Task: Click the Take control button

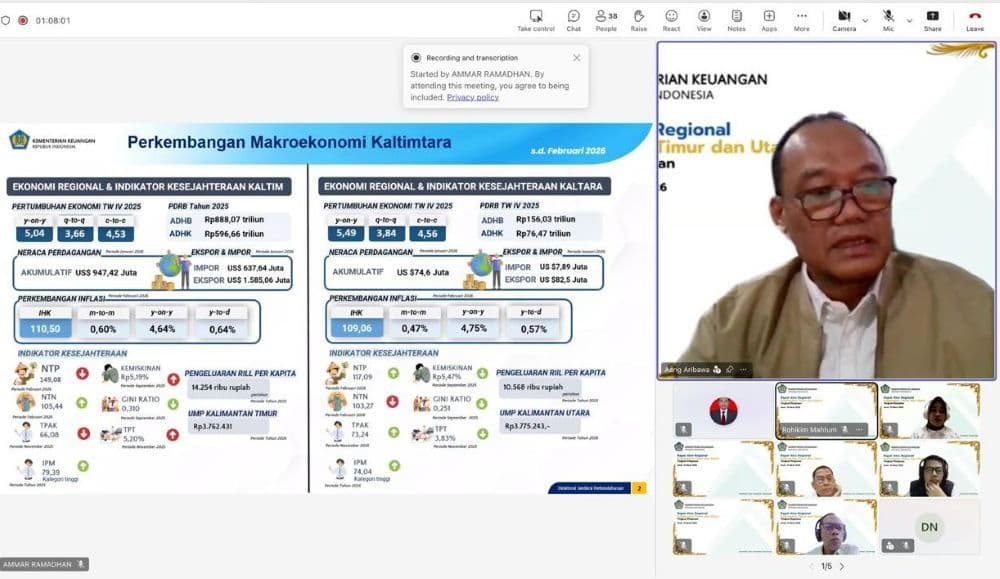Action: tap(536, 20)
